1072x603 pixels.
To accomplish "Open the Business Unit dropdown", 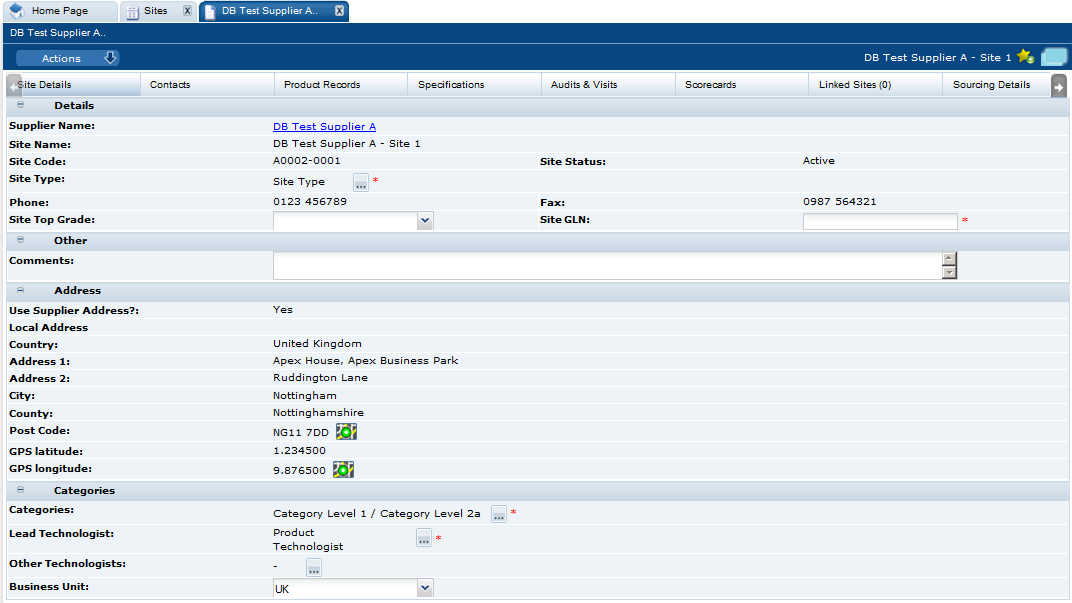I will click(x=424, y=588).
